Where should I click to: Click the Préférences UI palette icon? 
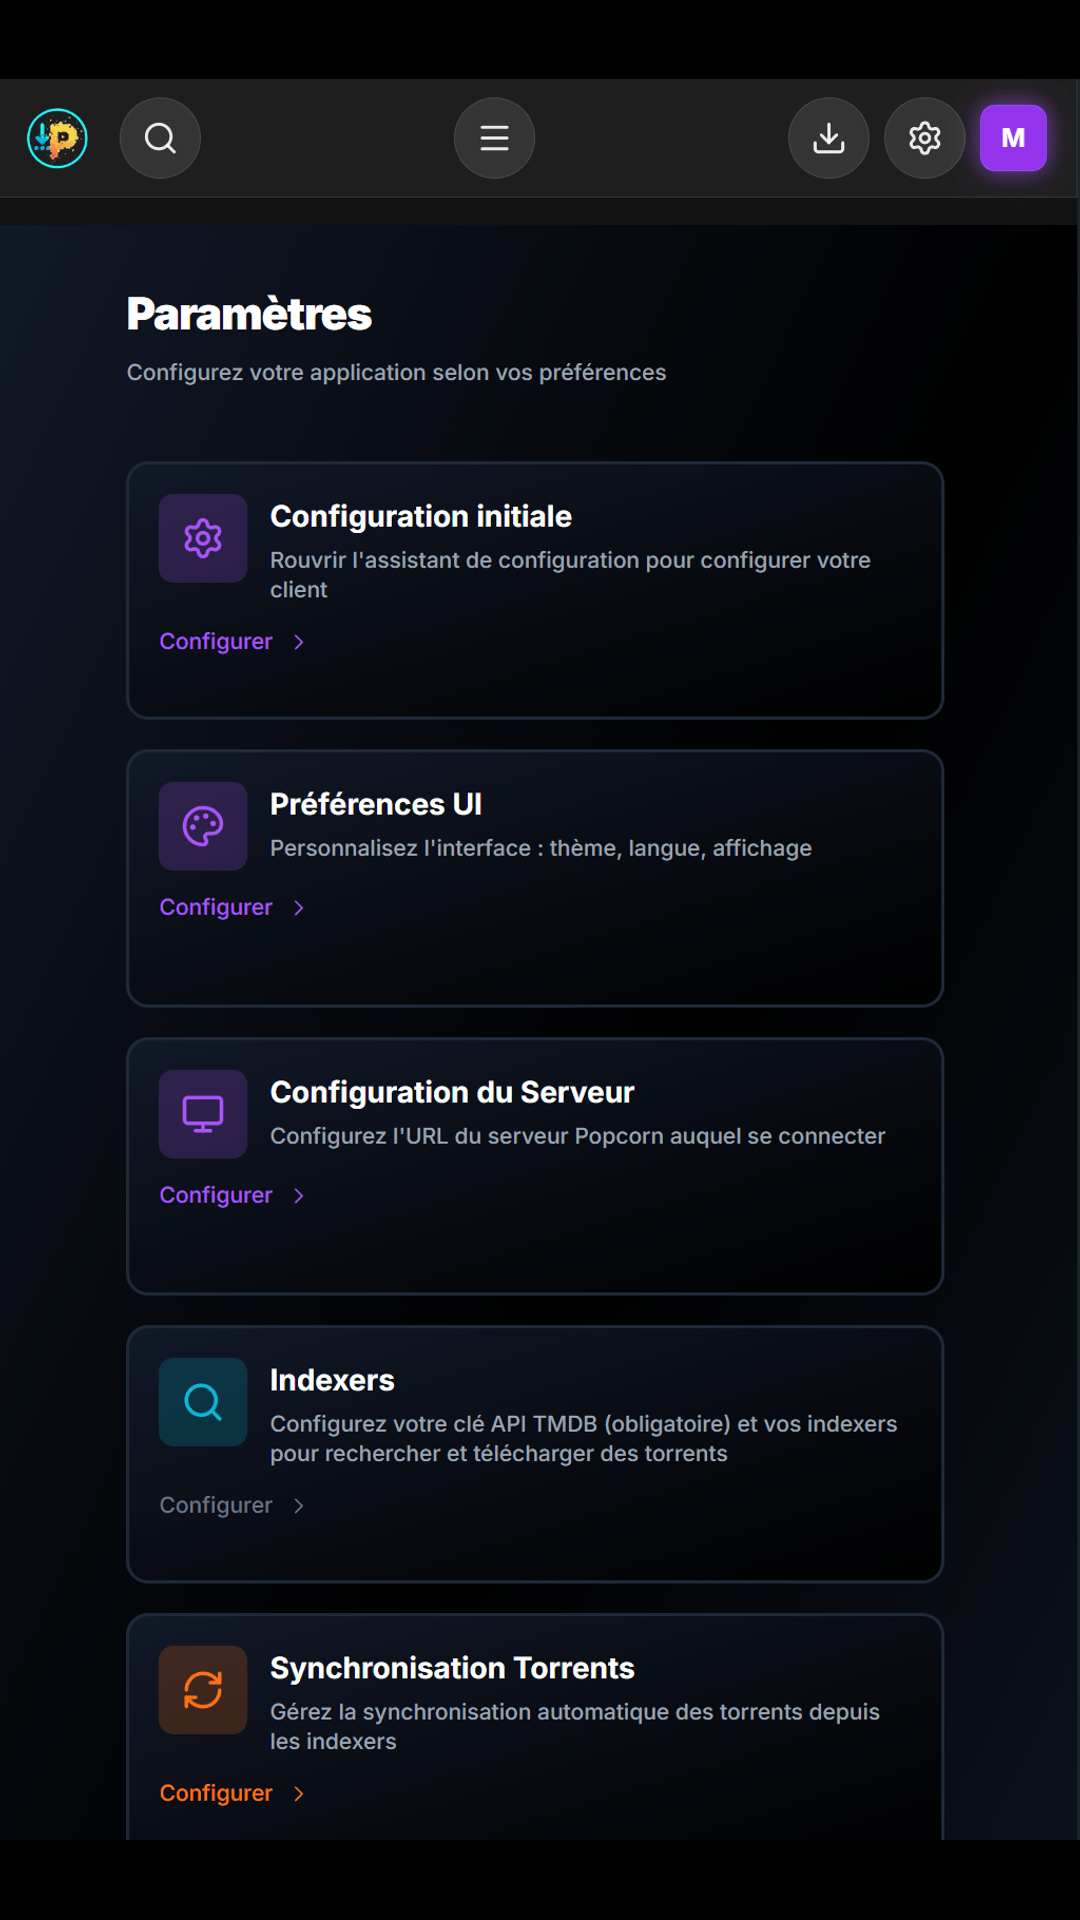[203, 826]
